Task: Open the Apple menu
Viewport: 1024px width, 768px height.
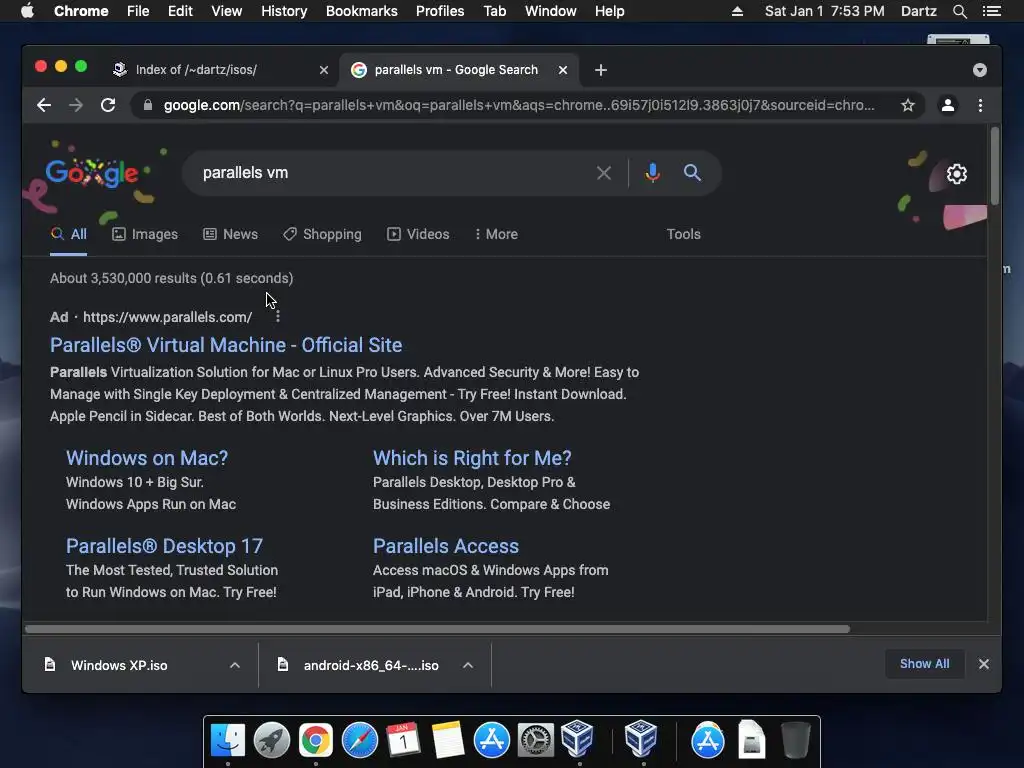Action: [x=27, y=11]
